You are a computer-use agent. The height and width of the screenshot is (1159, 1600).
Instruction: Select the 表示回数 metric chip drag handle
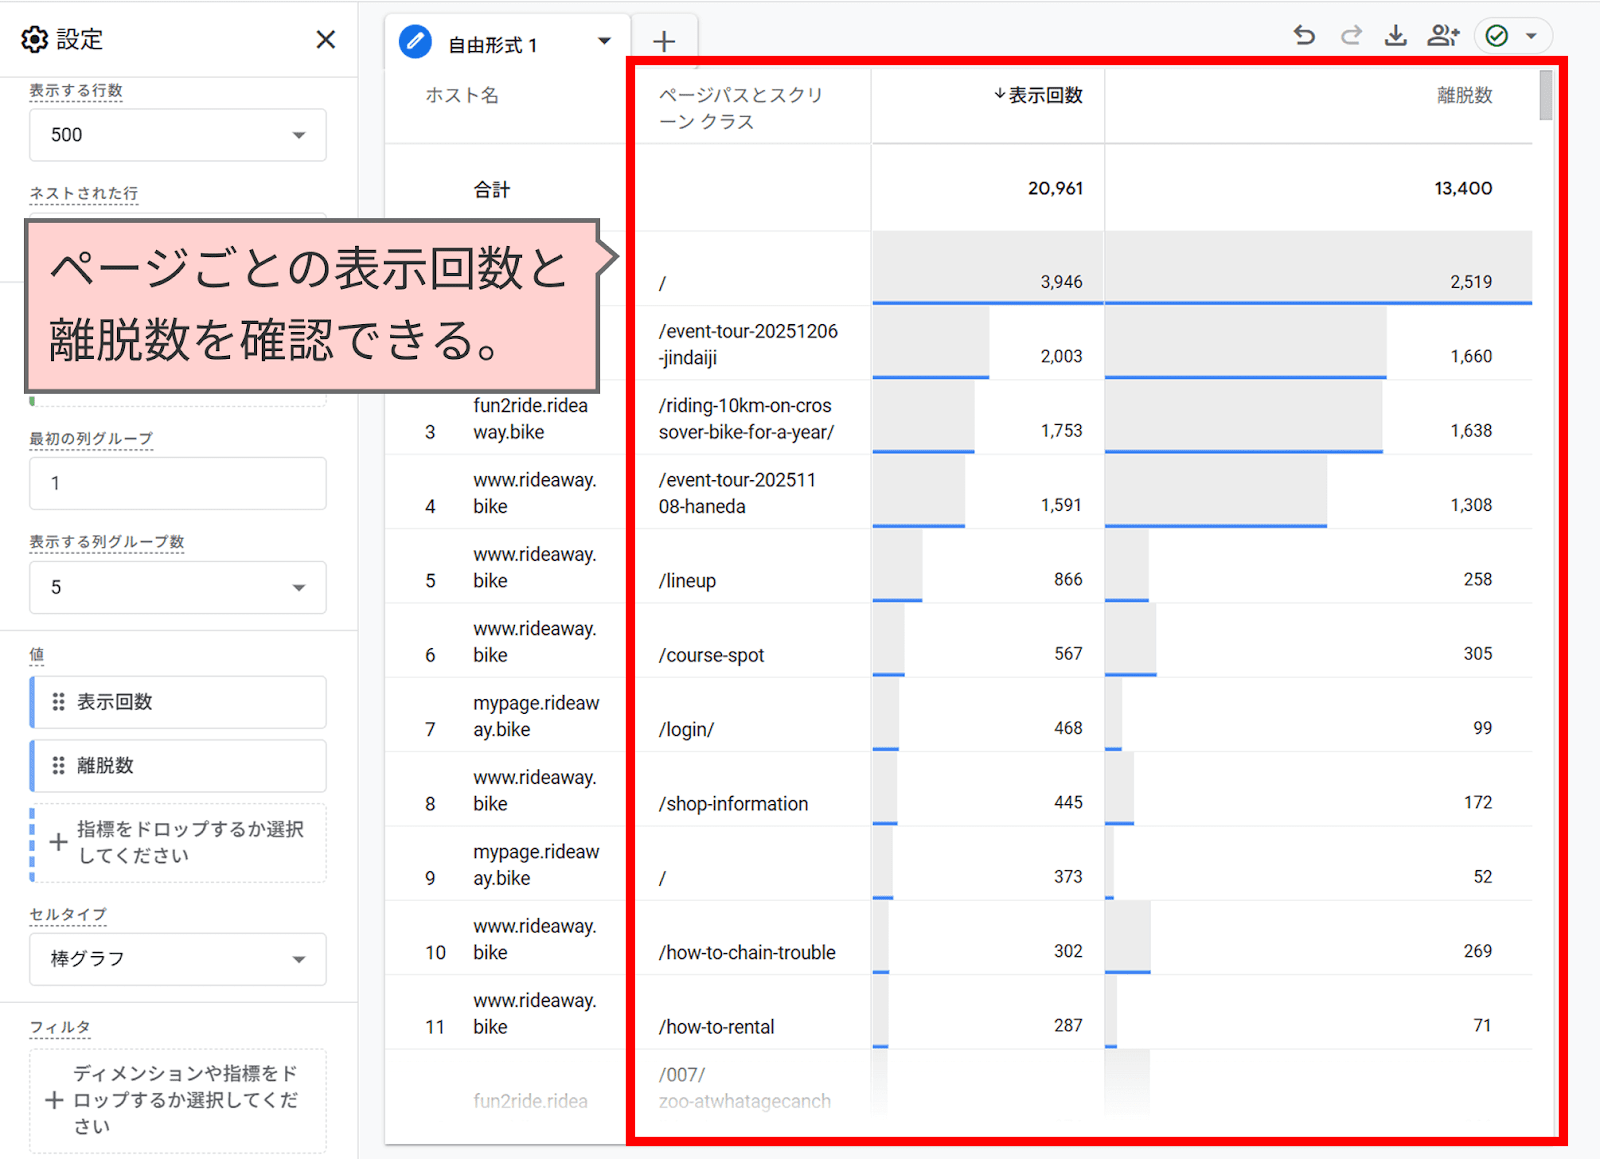57,702
